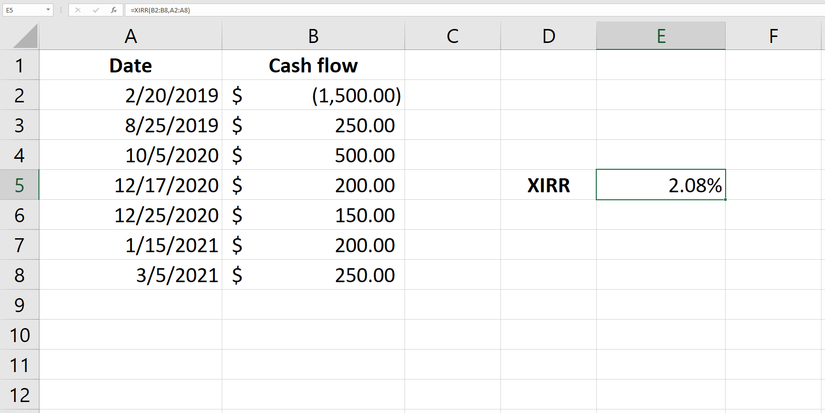Select row 6 header

tap(19, 215)
